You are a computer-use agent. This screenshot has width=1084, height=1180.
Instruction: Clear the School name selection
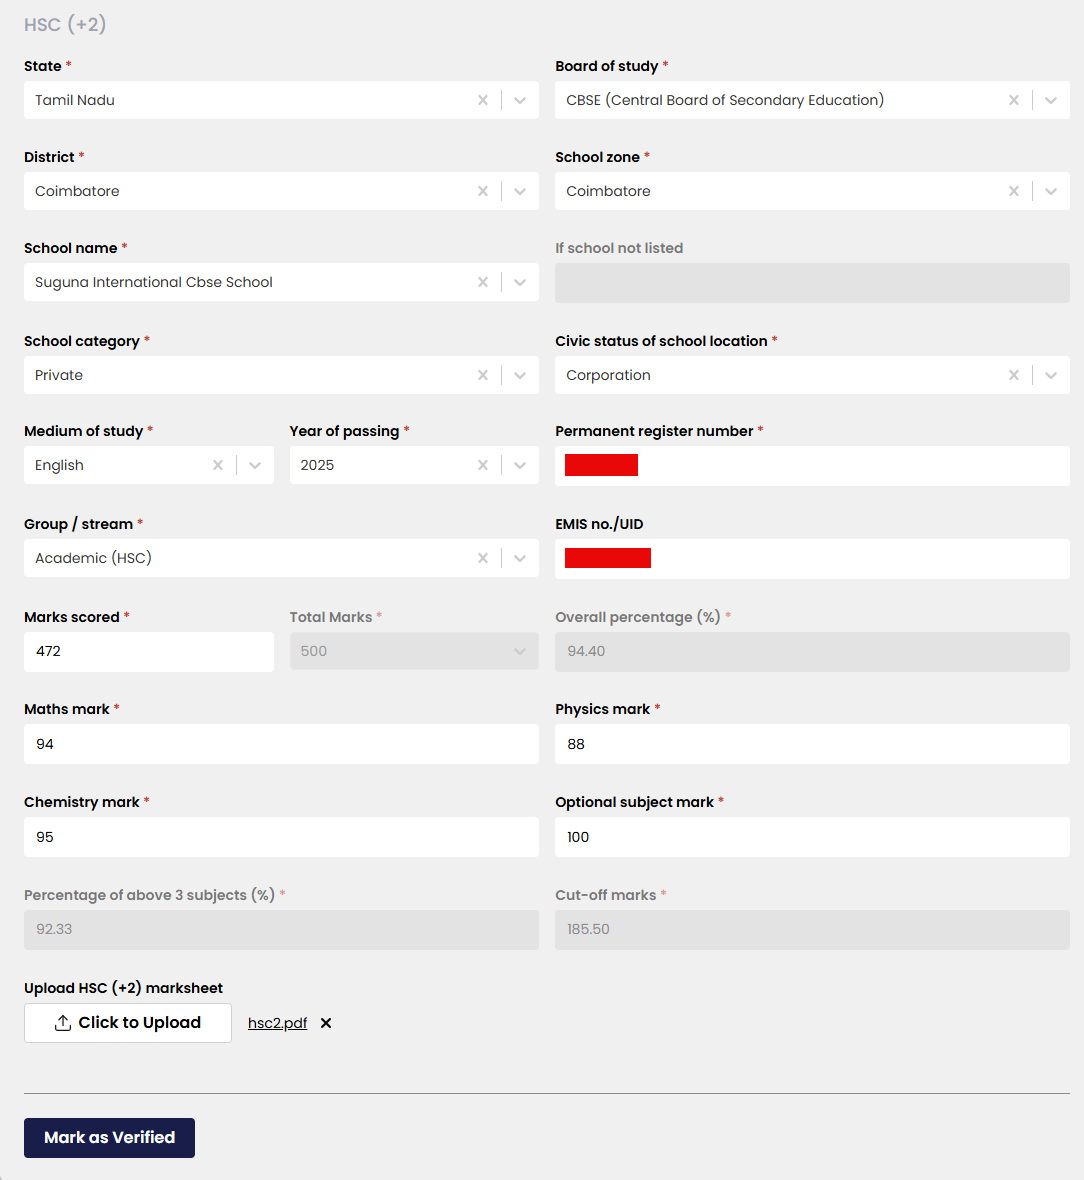click(483, 282)
